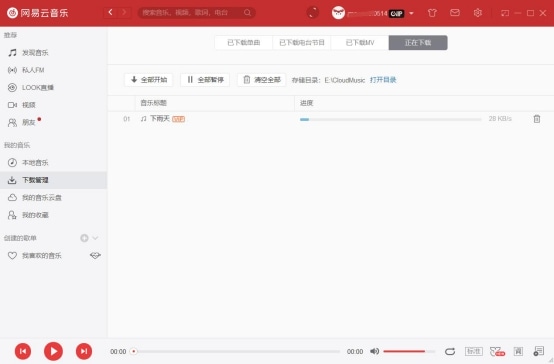Screen dimensions: 554x364
Task: Open the skin theme shirt icon
Action: point(432,13)
